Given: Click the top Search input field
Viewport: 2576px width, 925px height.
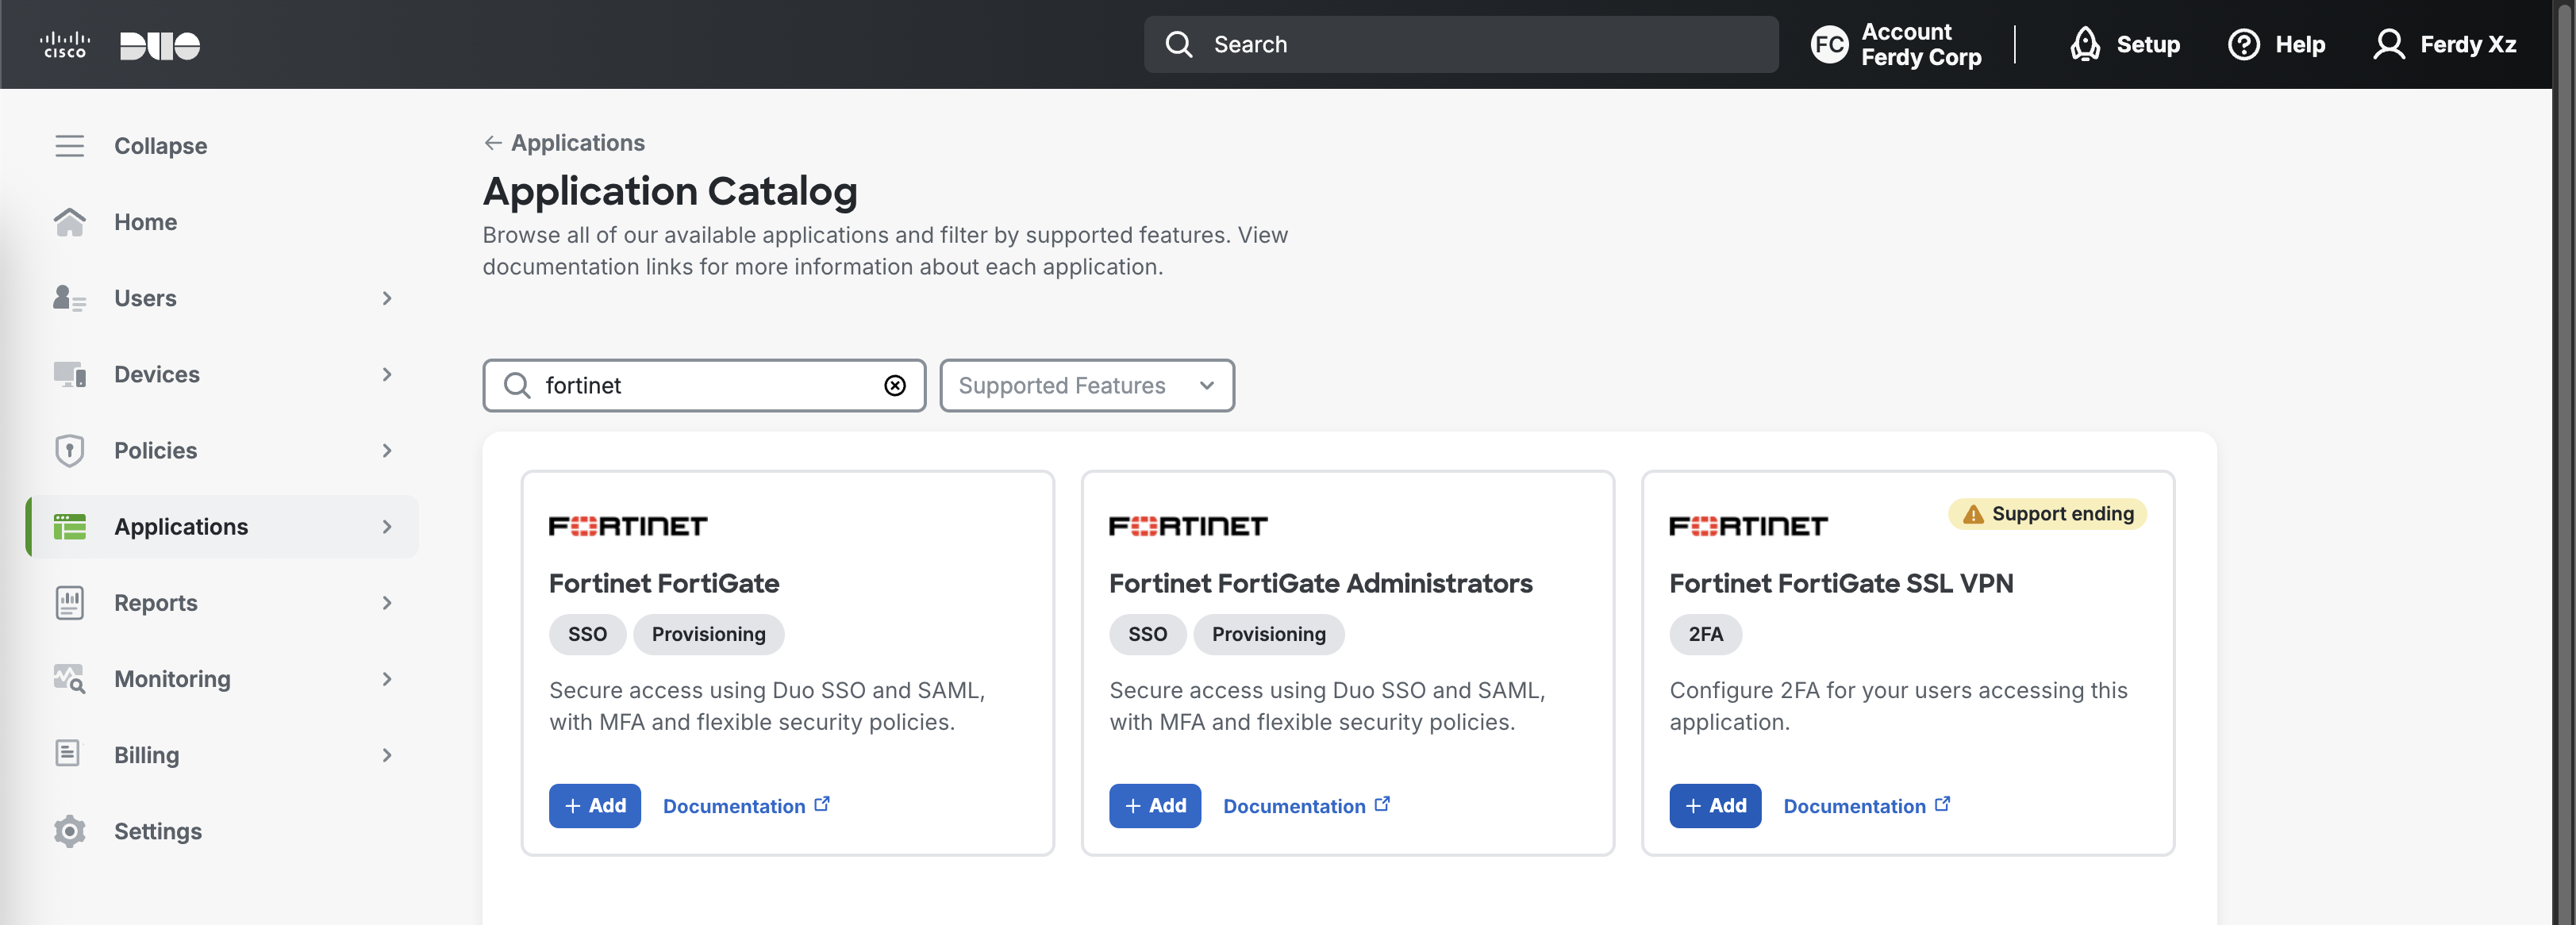Looking at the screenshot, I should (1460, 45).
